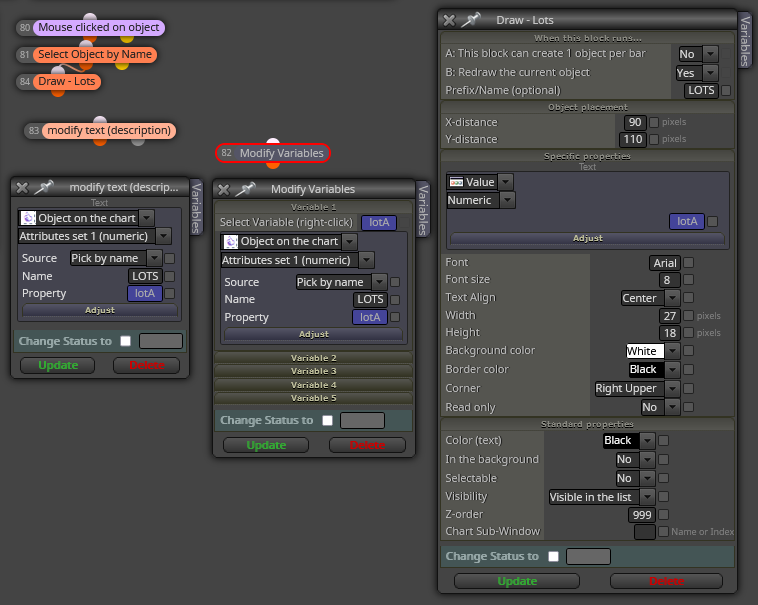Select the Modify Variables block 82
Screen dimensions: 758x605
click(273, 153)
